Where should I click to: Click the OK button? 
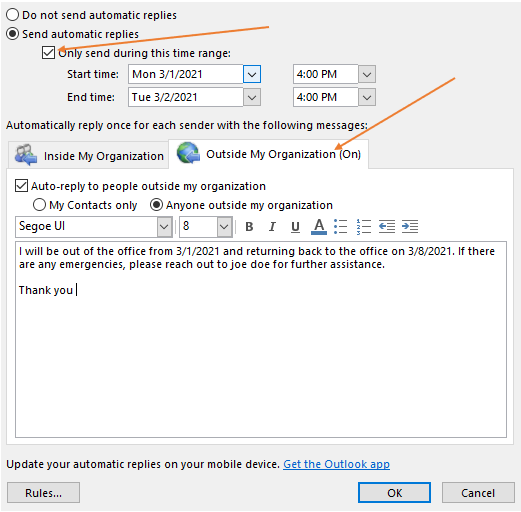pyautogui.click(x=394, y=492)
